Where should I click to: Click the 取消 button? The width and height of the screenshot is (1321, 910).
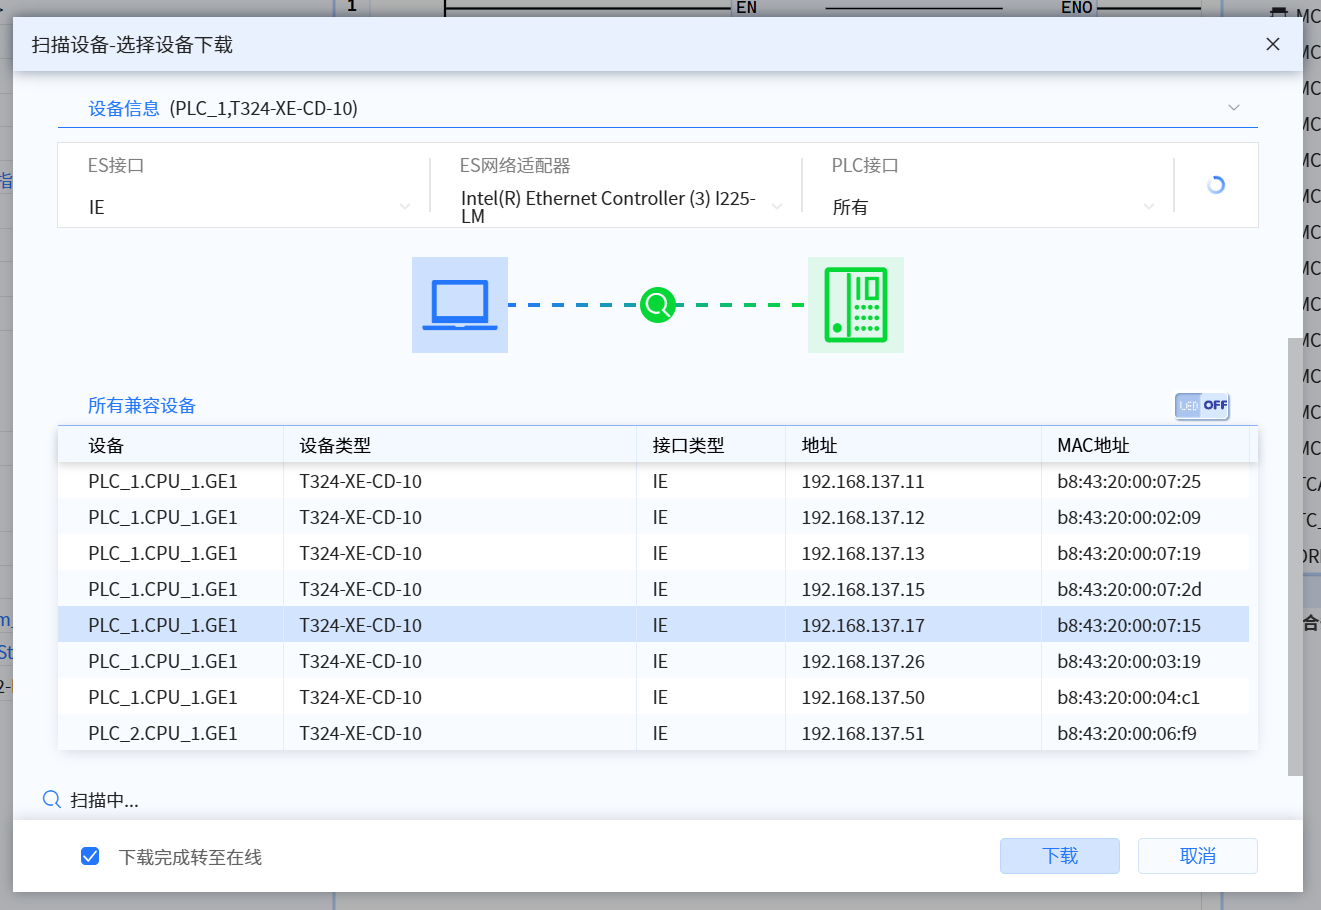(1197, 856)
